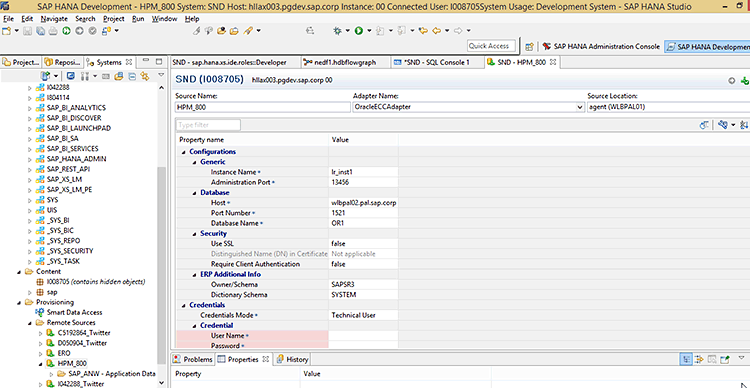Open the Adapter Name dropdown
The width and height of the screenshot is (750, 388).
(x=580, y=108)
